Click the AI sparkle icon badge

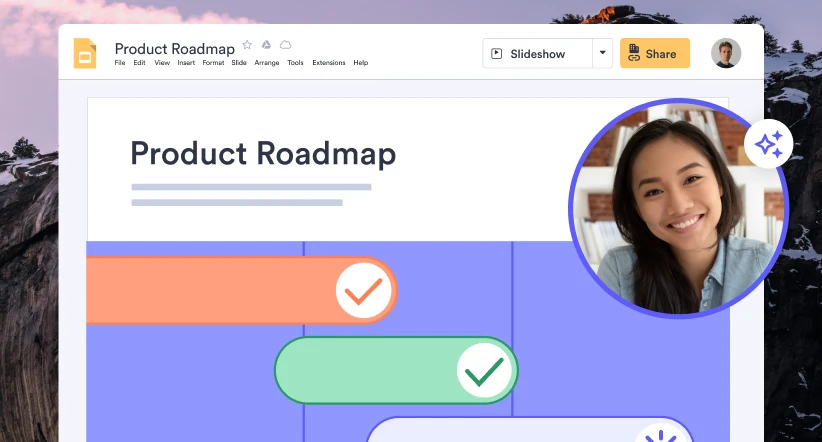click(769, 144)
